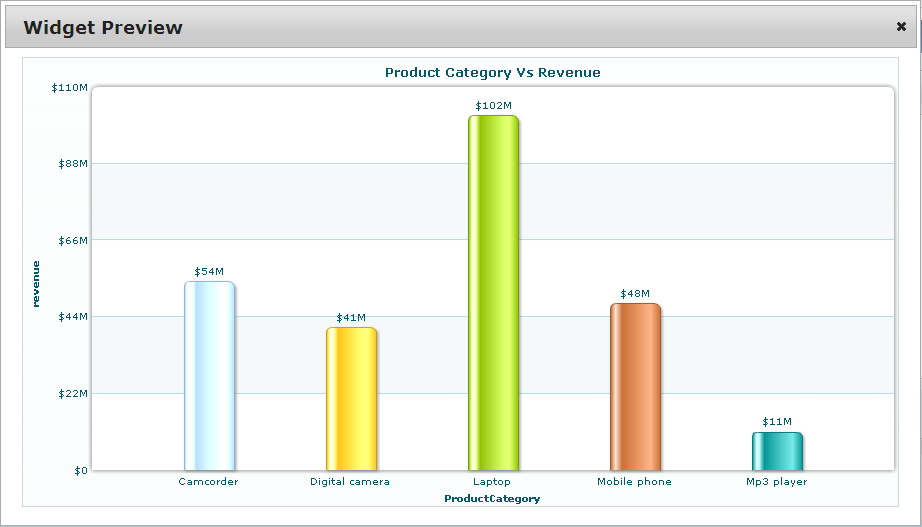
Task: Click the $41M value label
Action: [x=351, y=318]
